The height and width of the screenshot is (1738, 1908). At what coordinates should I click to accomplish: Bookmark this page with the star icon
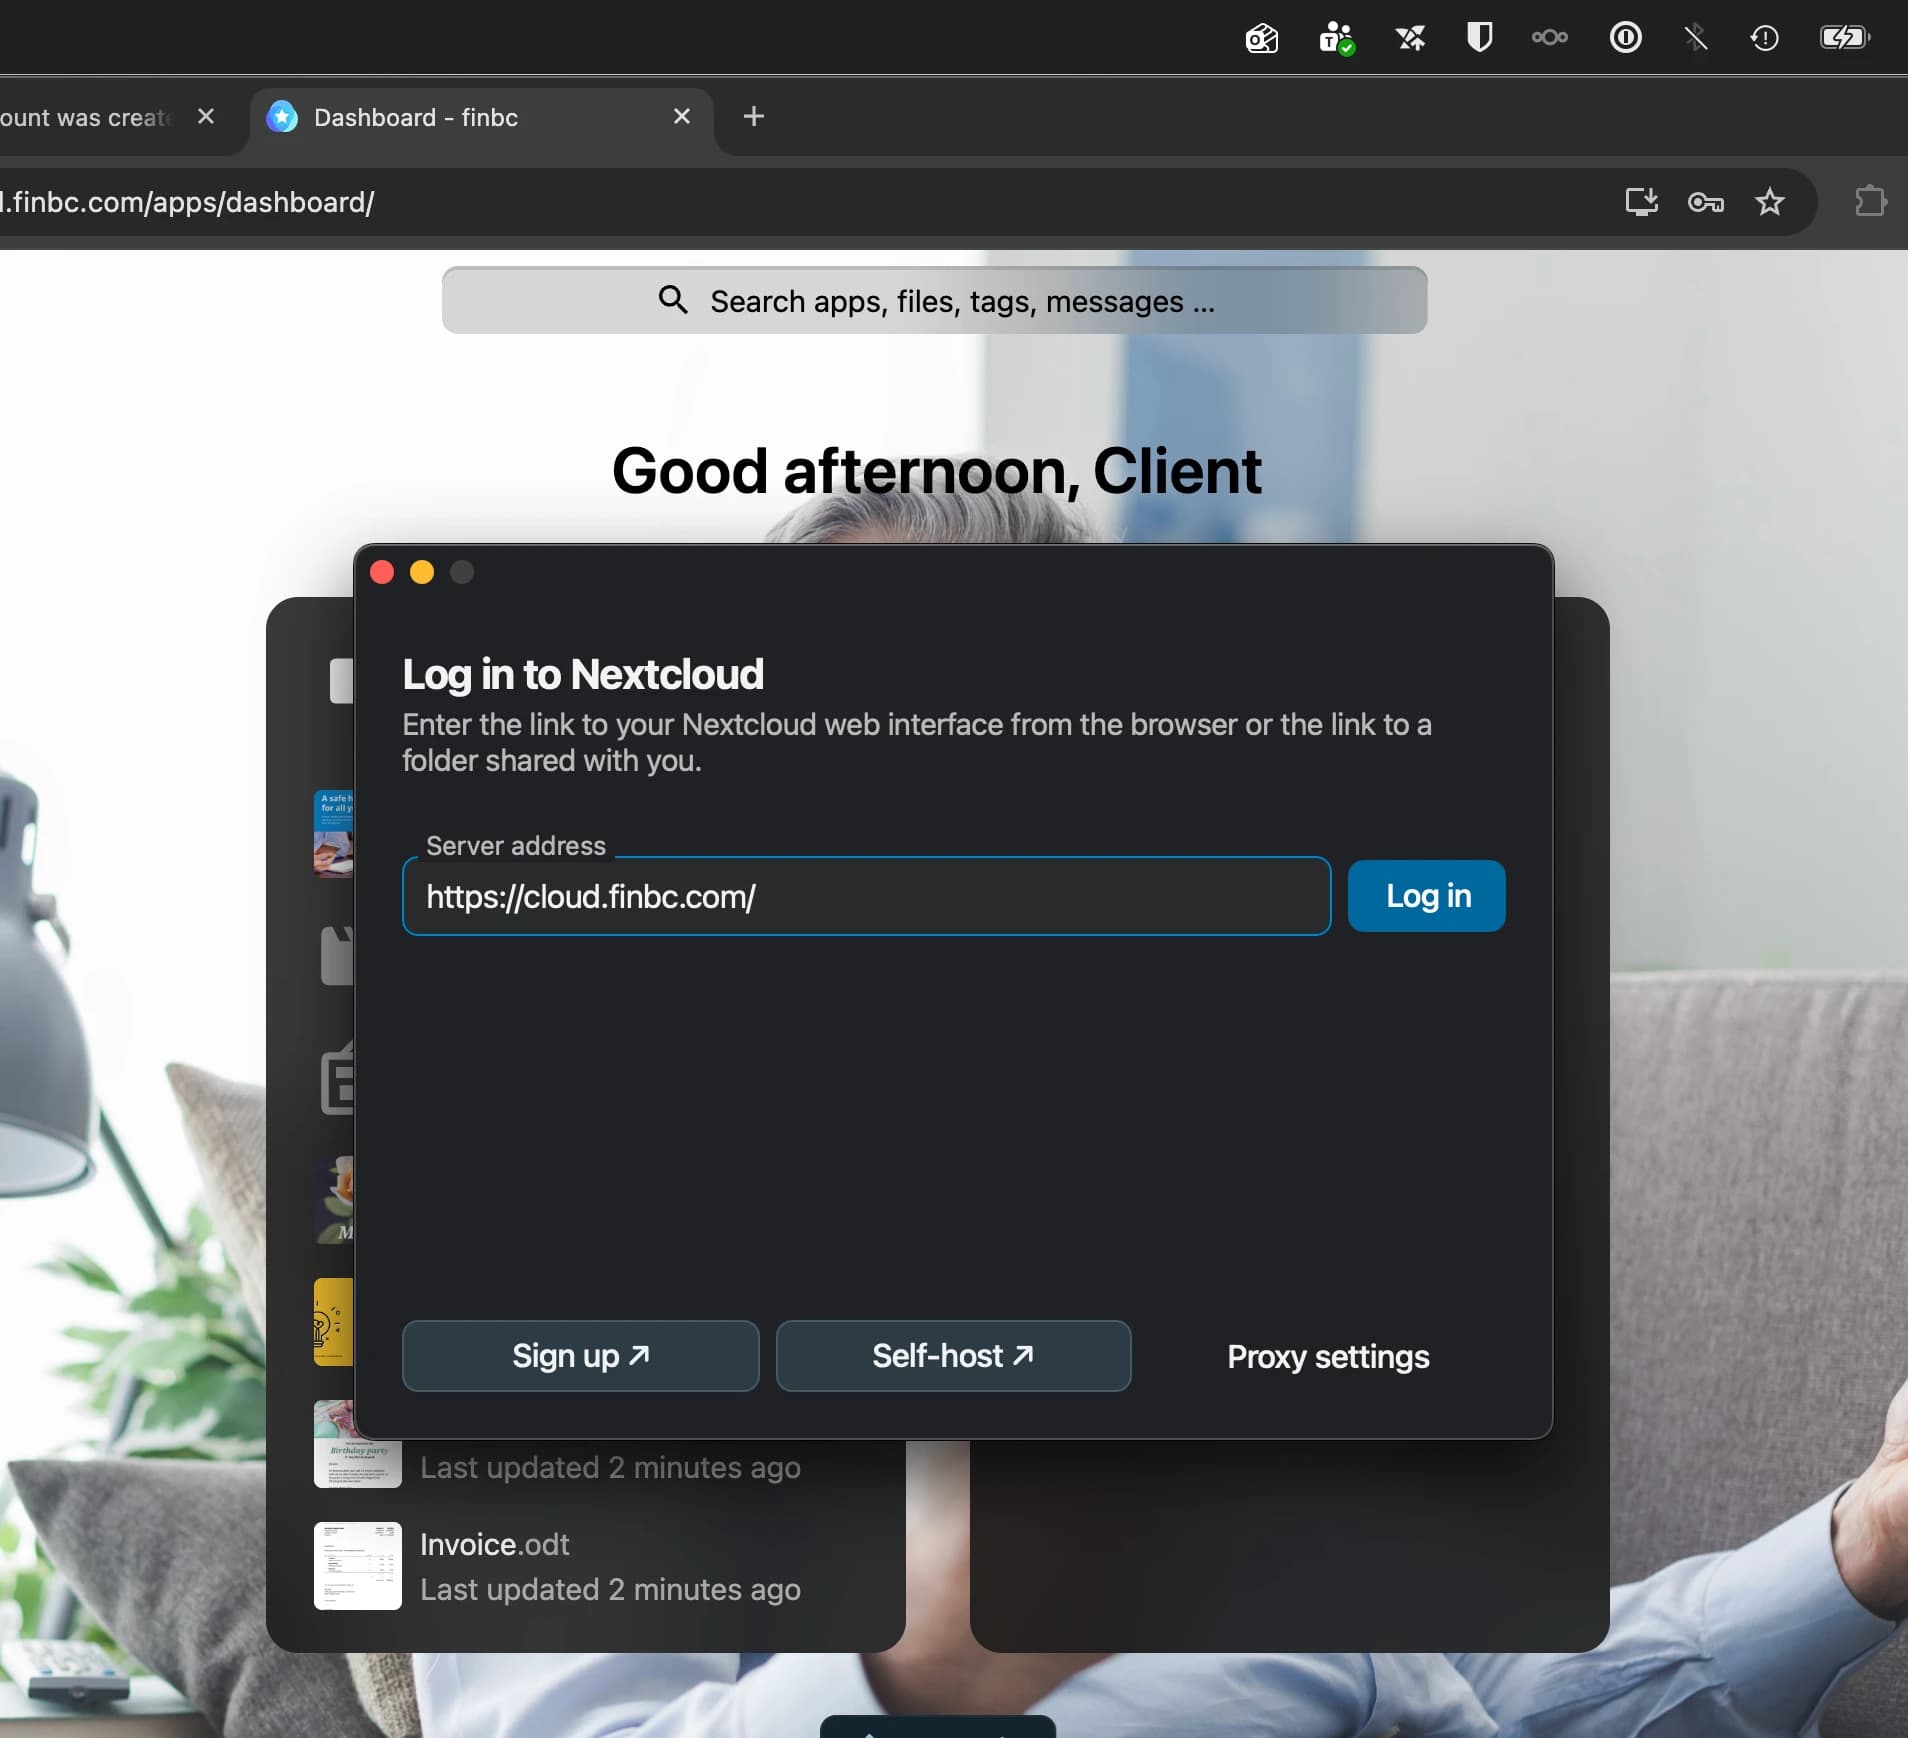[x=1769, y=202]
